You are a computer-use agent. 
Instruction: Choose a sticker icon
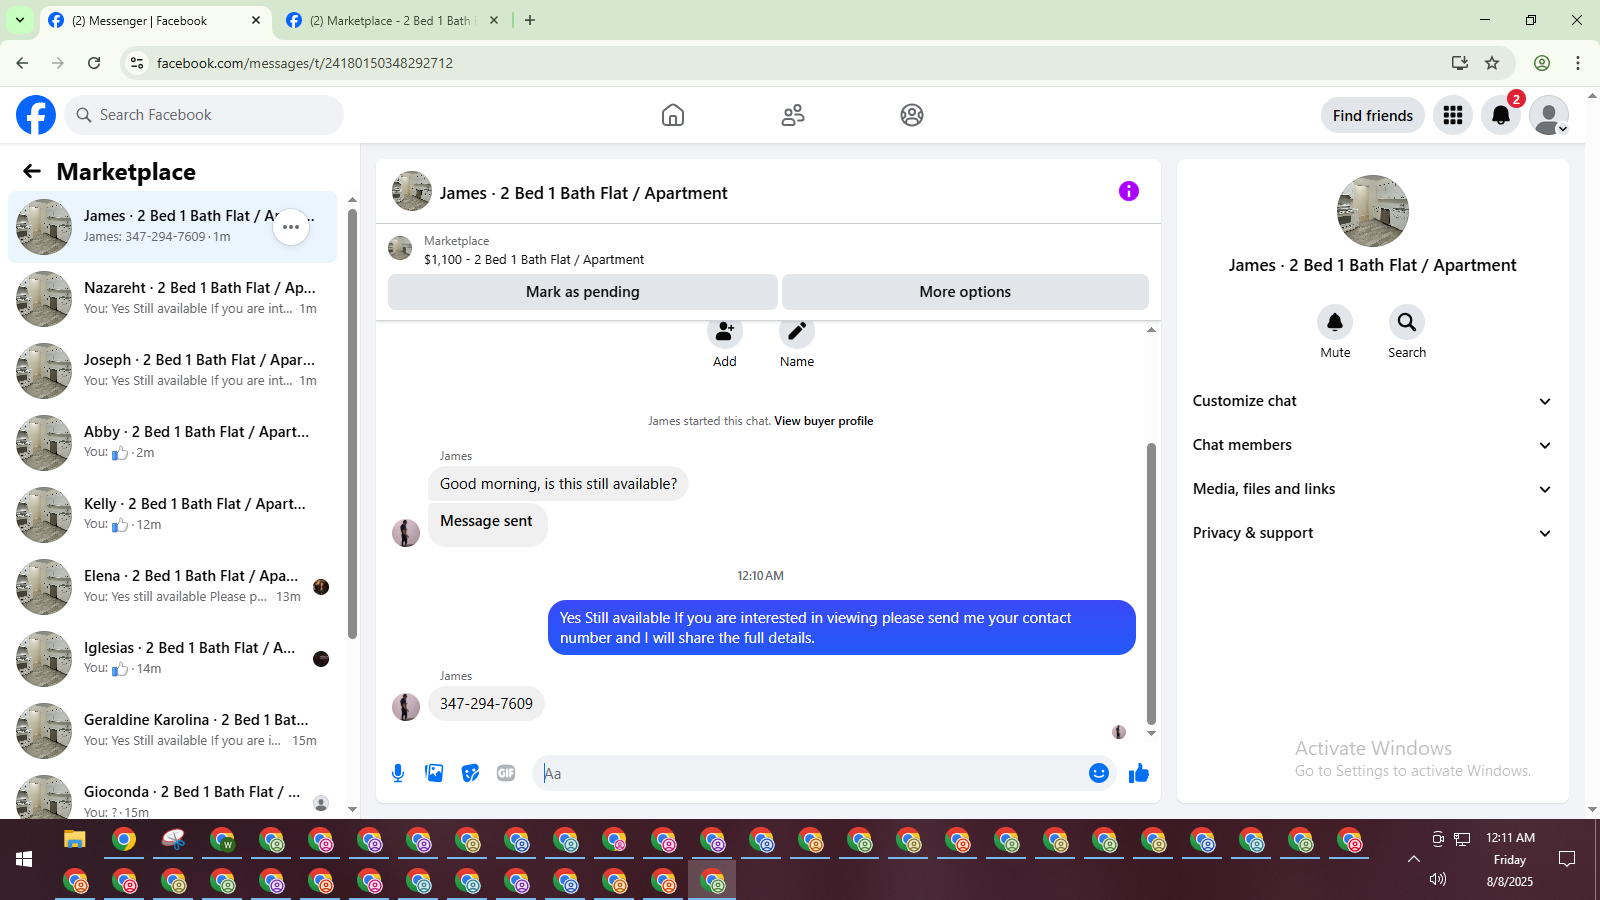coord(470,773)
